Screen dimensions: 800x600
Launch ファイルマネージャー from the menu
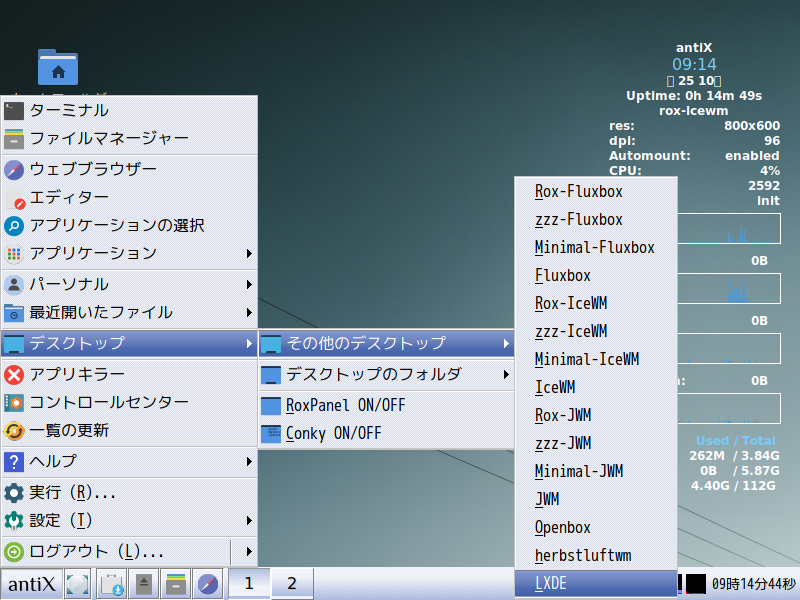[x=130, y=138]
